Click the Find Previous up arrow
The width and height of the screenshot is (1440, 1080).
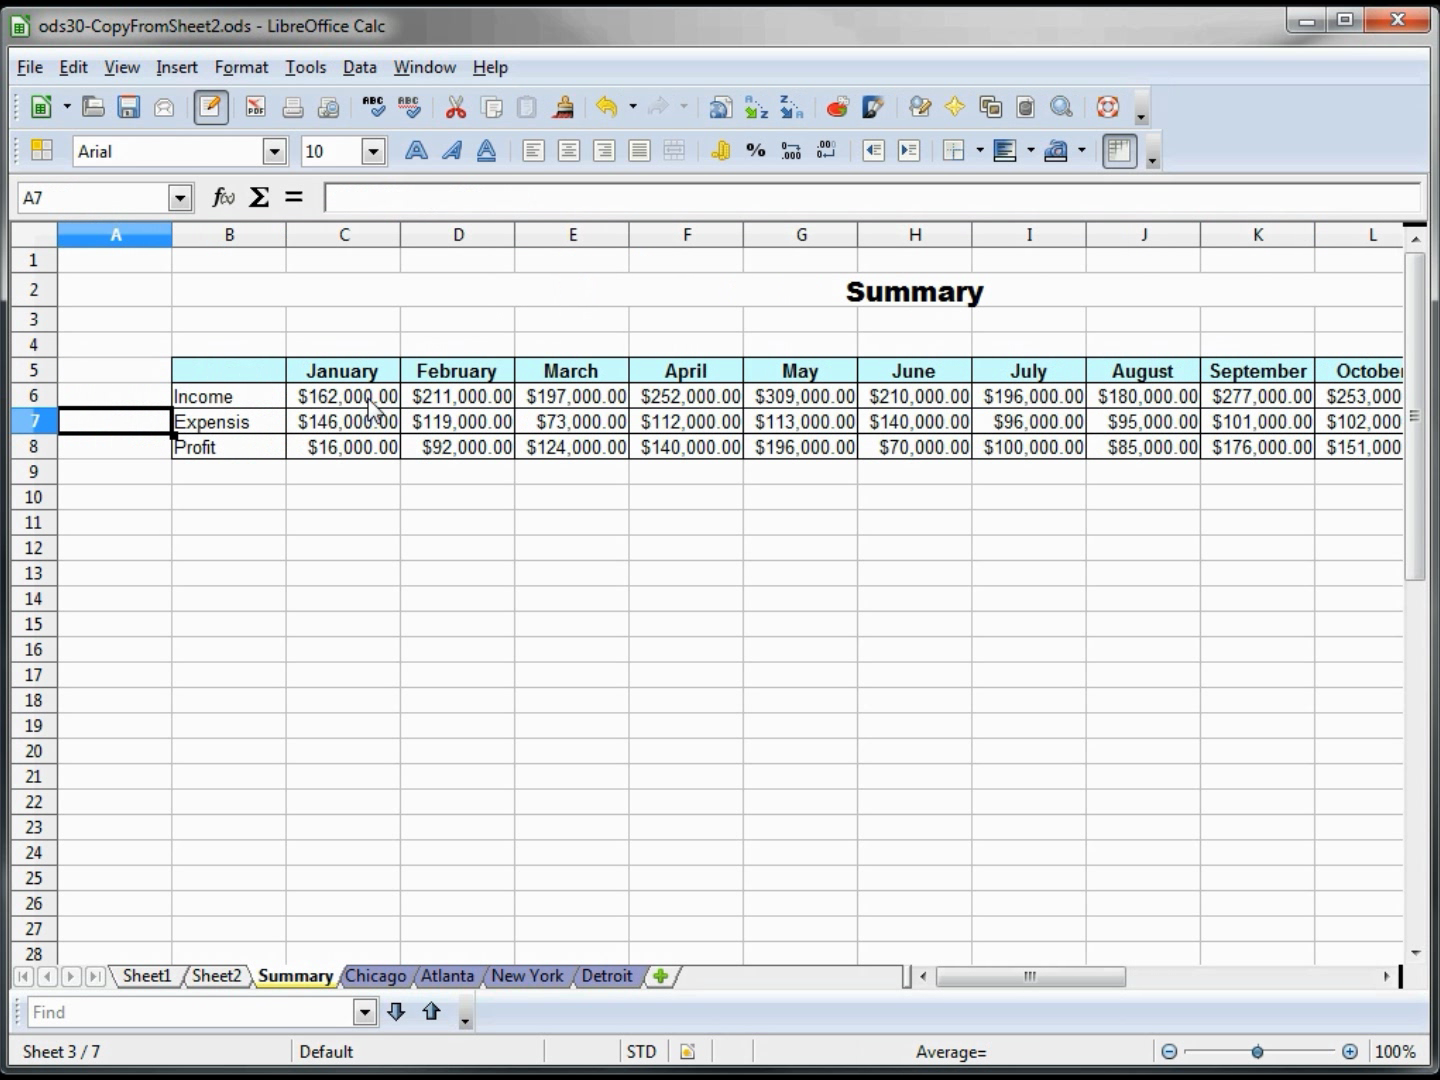click(x=431, y=1012)
